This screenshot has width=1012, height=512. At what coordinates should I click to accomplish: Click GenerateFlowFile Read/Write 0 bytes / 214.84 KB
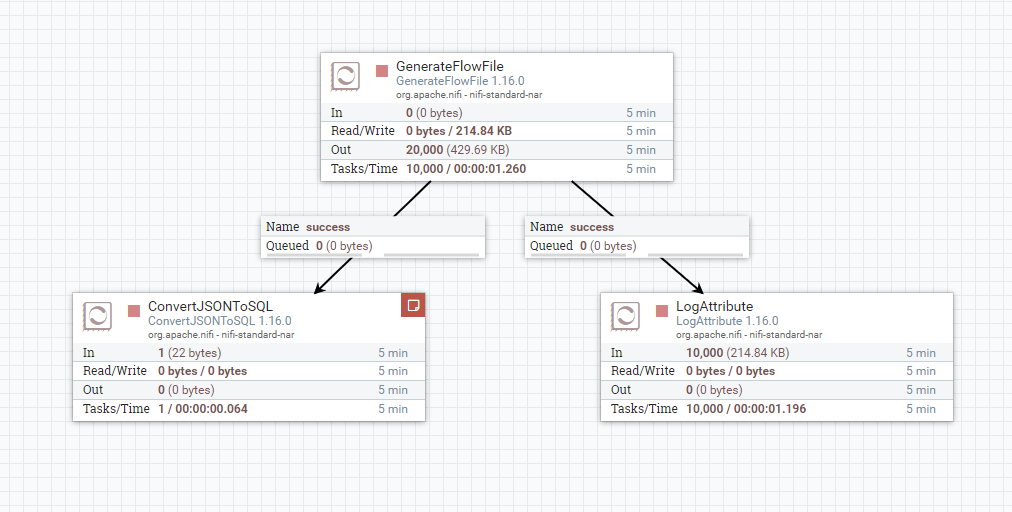point(459,131)
